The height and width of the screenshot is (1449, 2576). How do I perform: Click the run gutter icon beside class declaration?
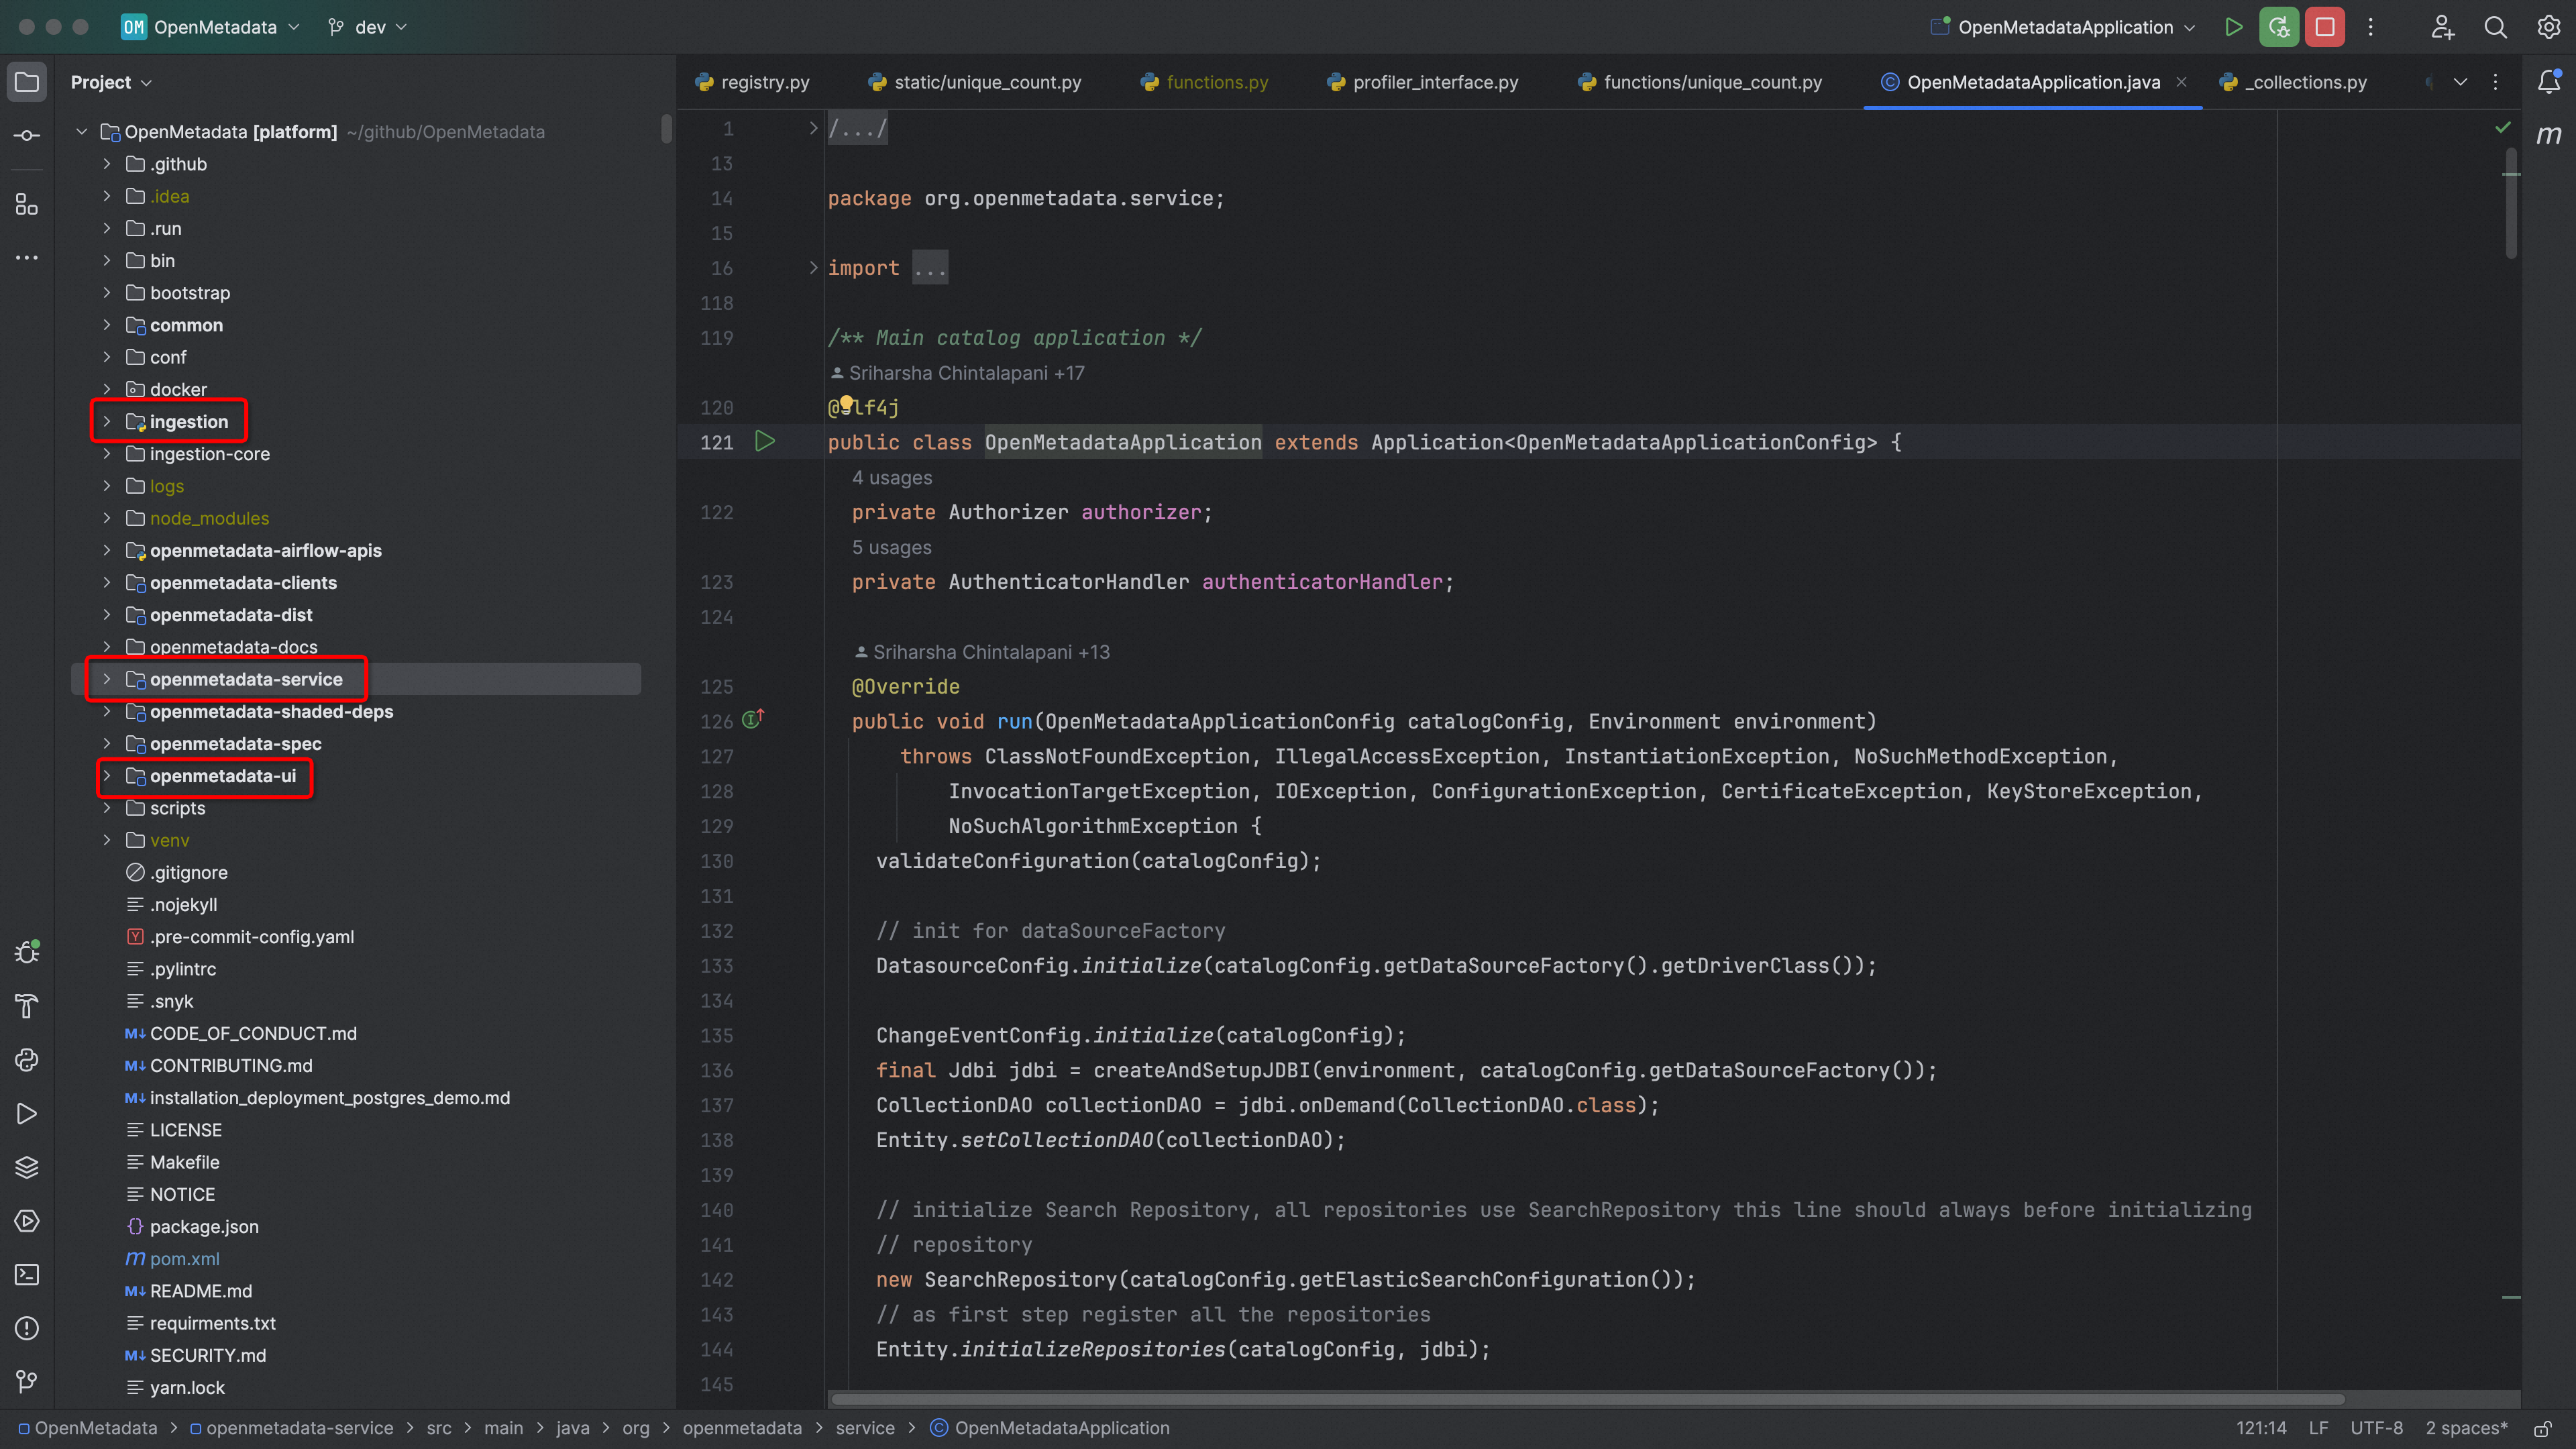765,441
